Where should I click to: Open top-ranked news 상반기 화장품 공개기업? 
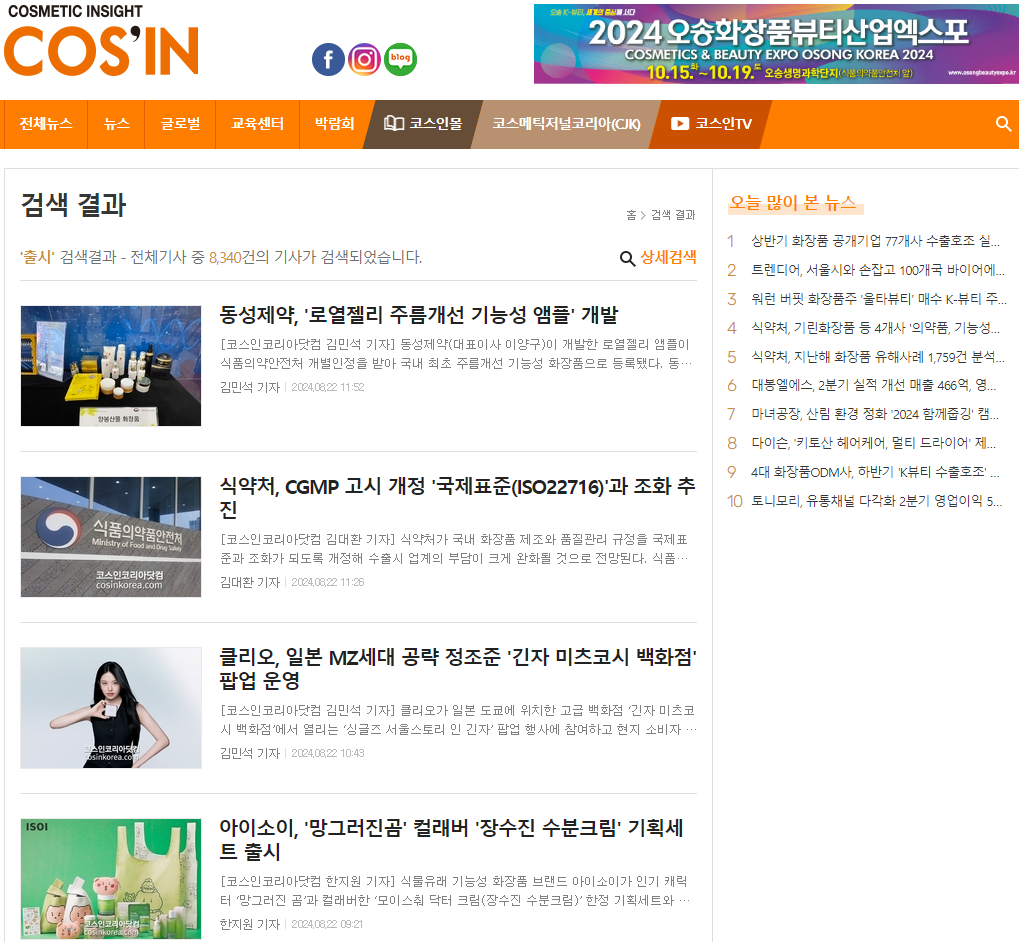875,241
